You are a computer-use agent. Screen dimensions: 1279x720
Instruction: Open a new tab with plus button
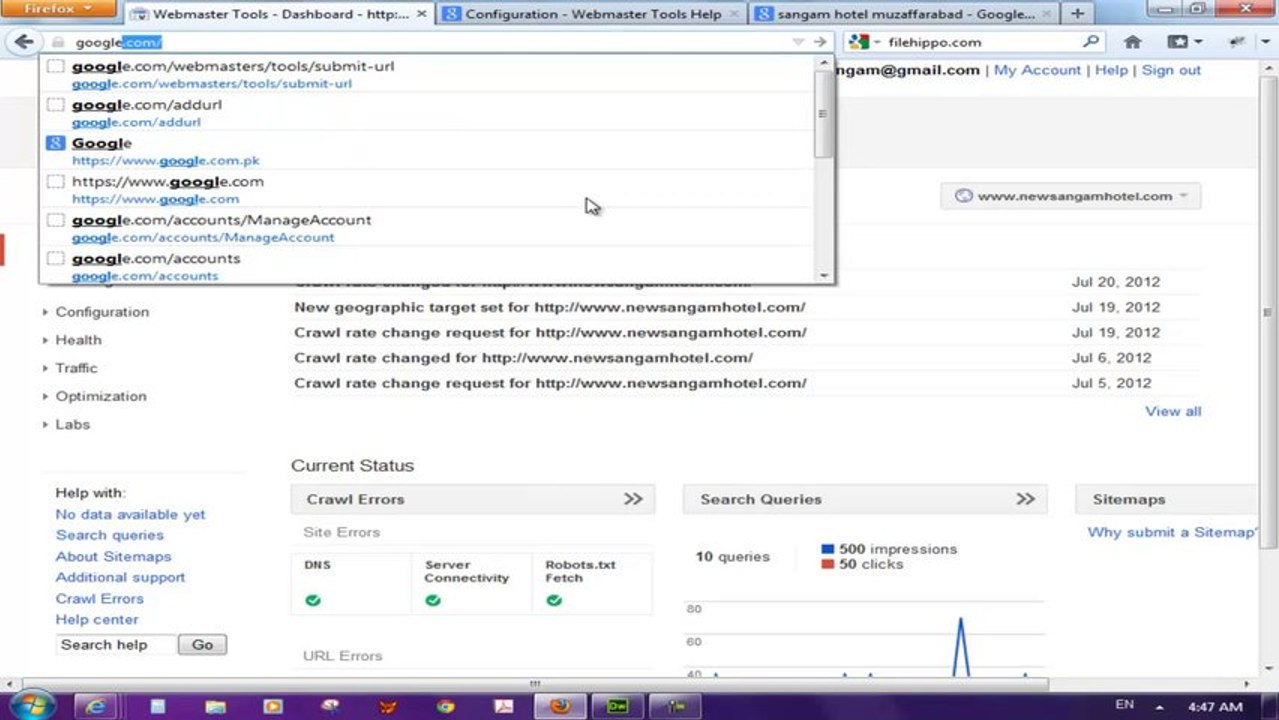1077,14
